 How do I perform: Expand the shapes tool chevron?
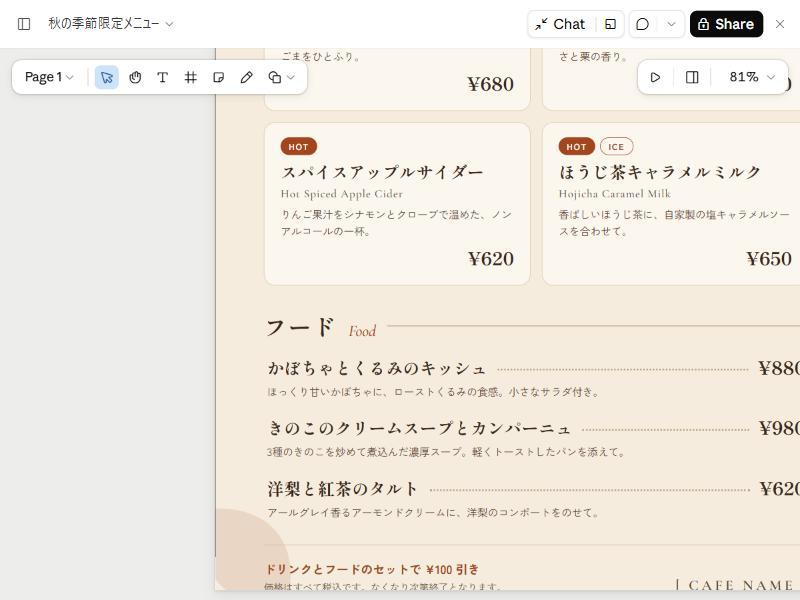tap(291, 77)
